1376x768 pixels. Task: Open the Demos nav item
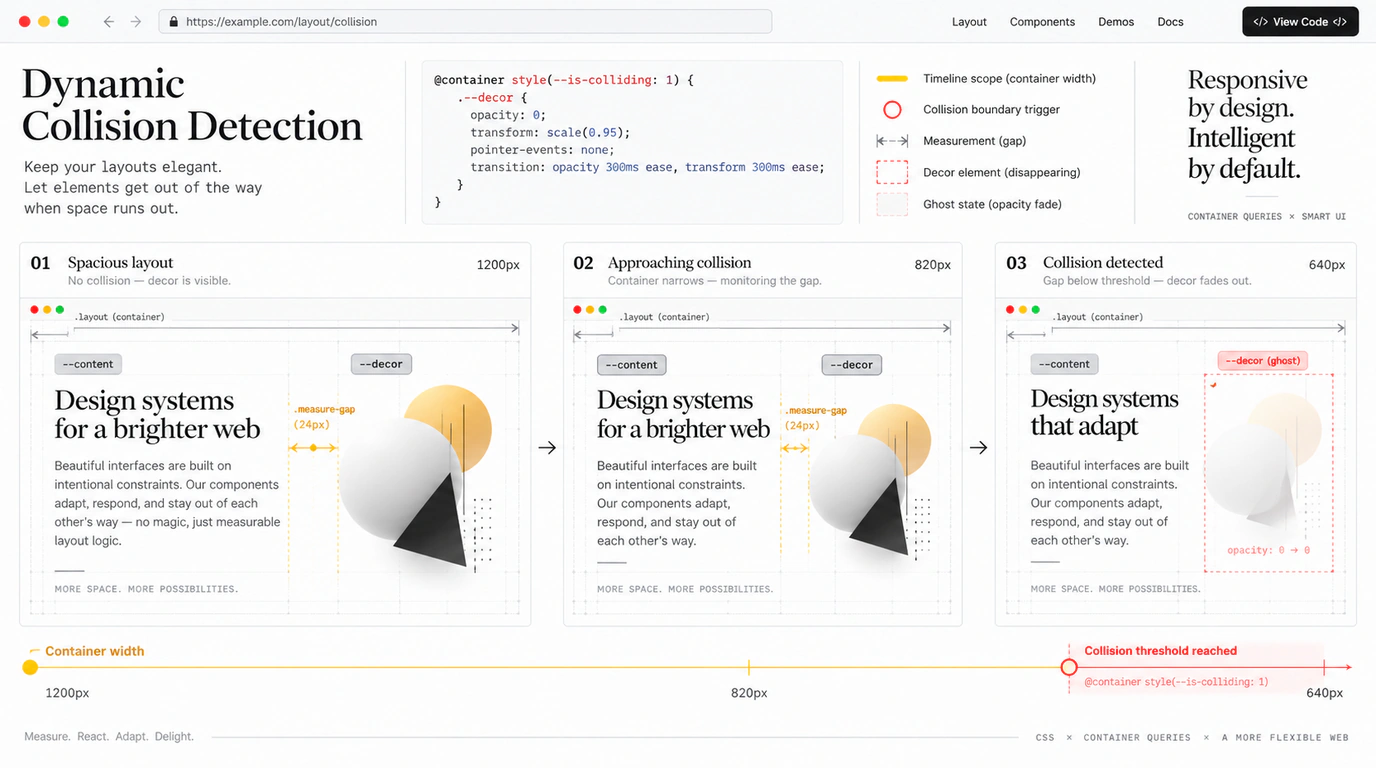[x=1116, y=22]
